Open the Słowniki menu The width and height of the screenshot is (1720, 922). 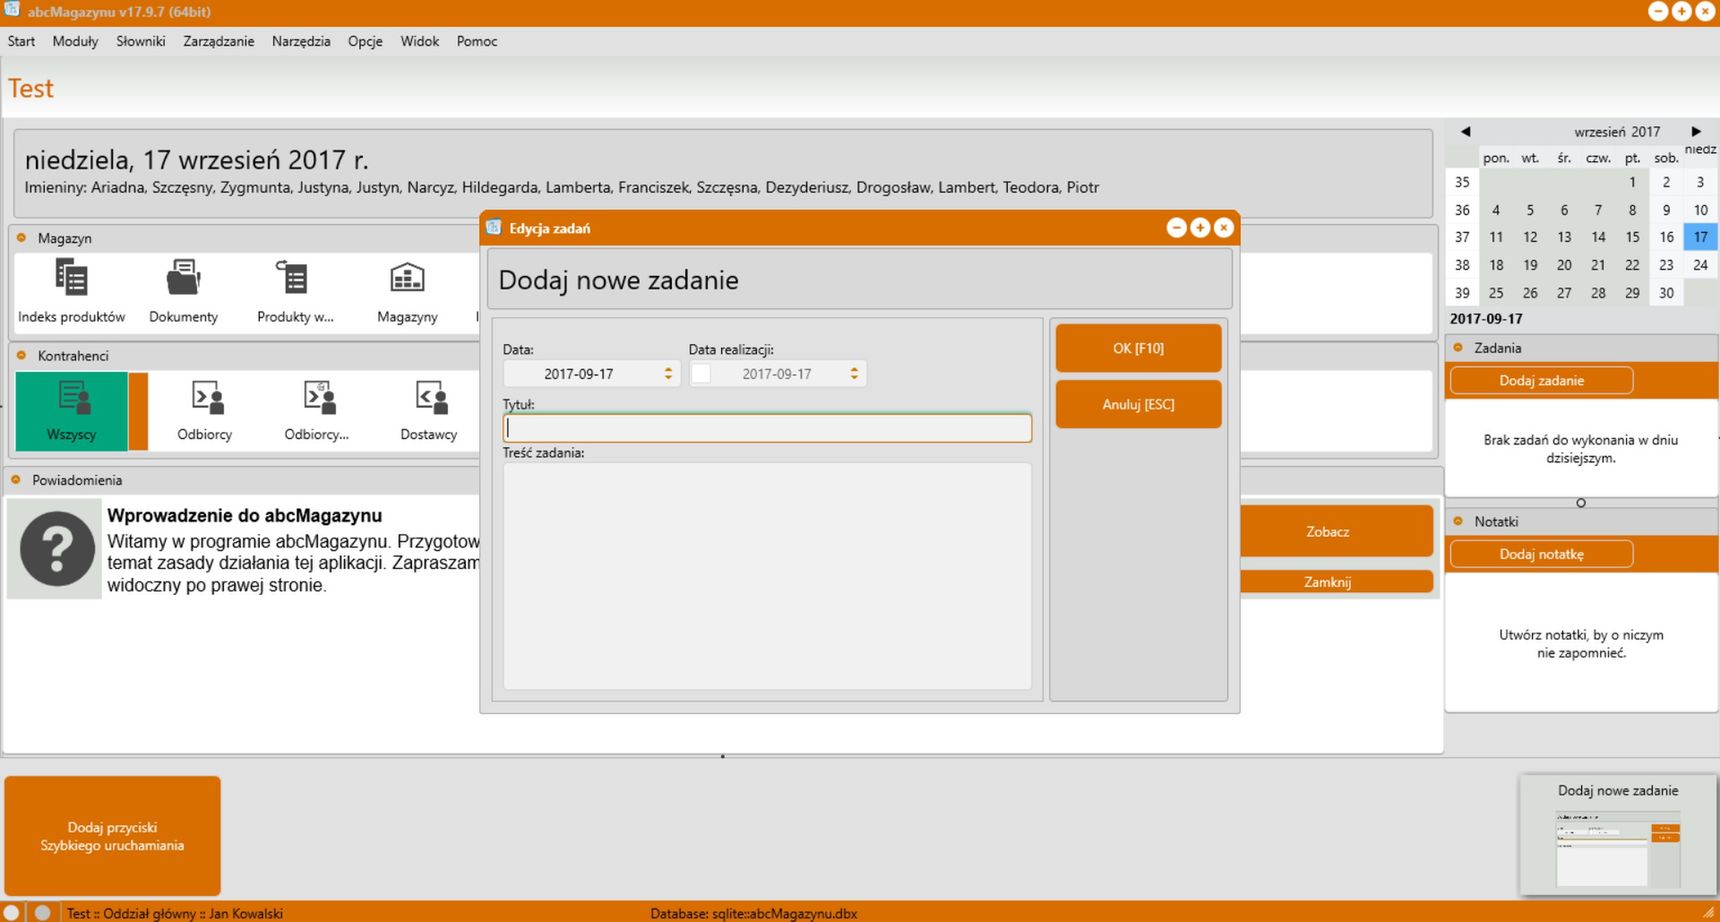(x=140, y=41)
